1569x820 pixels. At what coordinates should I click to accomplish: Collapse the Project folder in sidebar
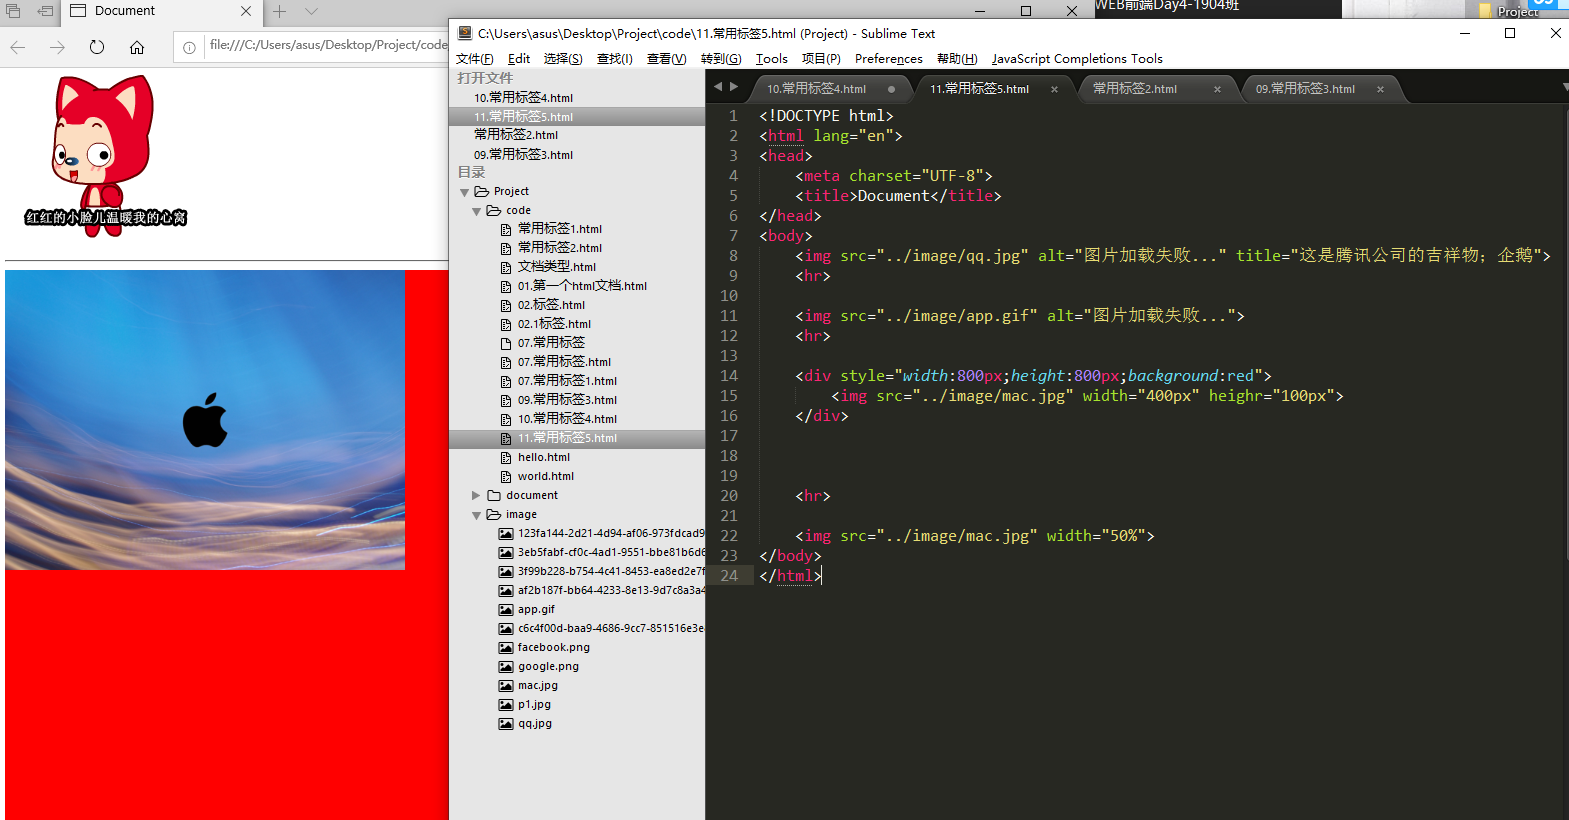click(464, 192)
